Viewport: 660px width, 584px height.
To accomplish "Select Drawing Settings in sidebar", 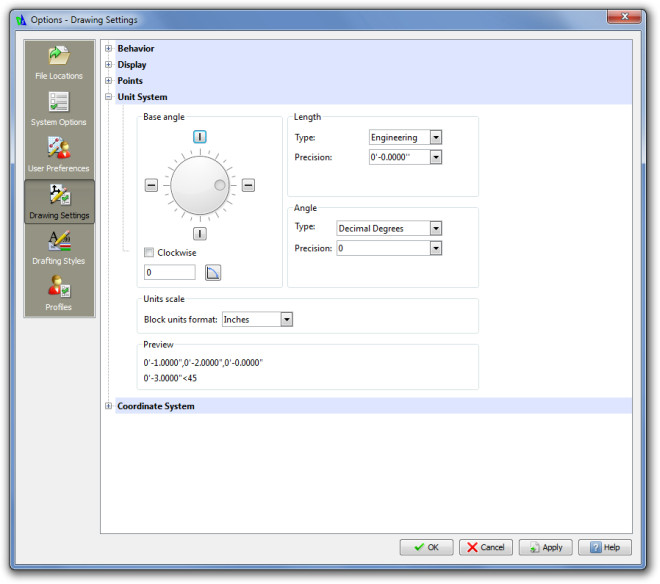I will tap(59, 202).
